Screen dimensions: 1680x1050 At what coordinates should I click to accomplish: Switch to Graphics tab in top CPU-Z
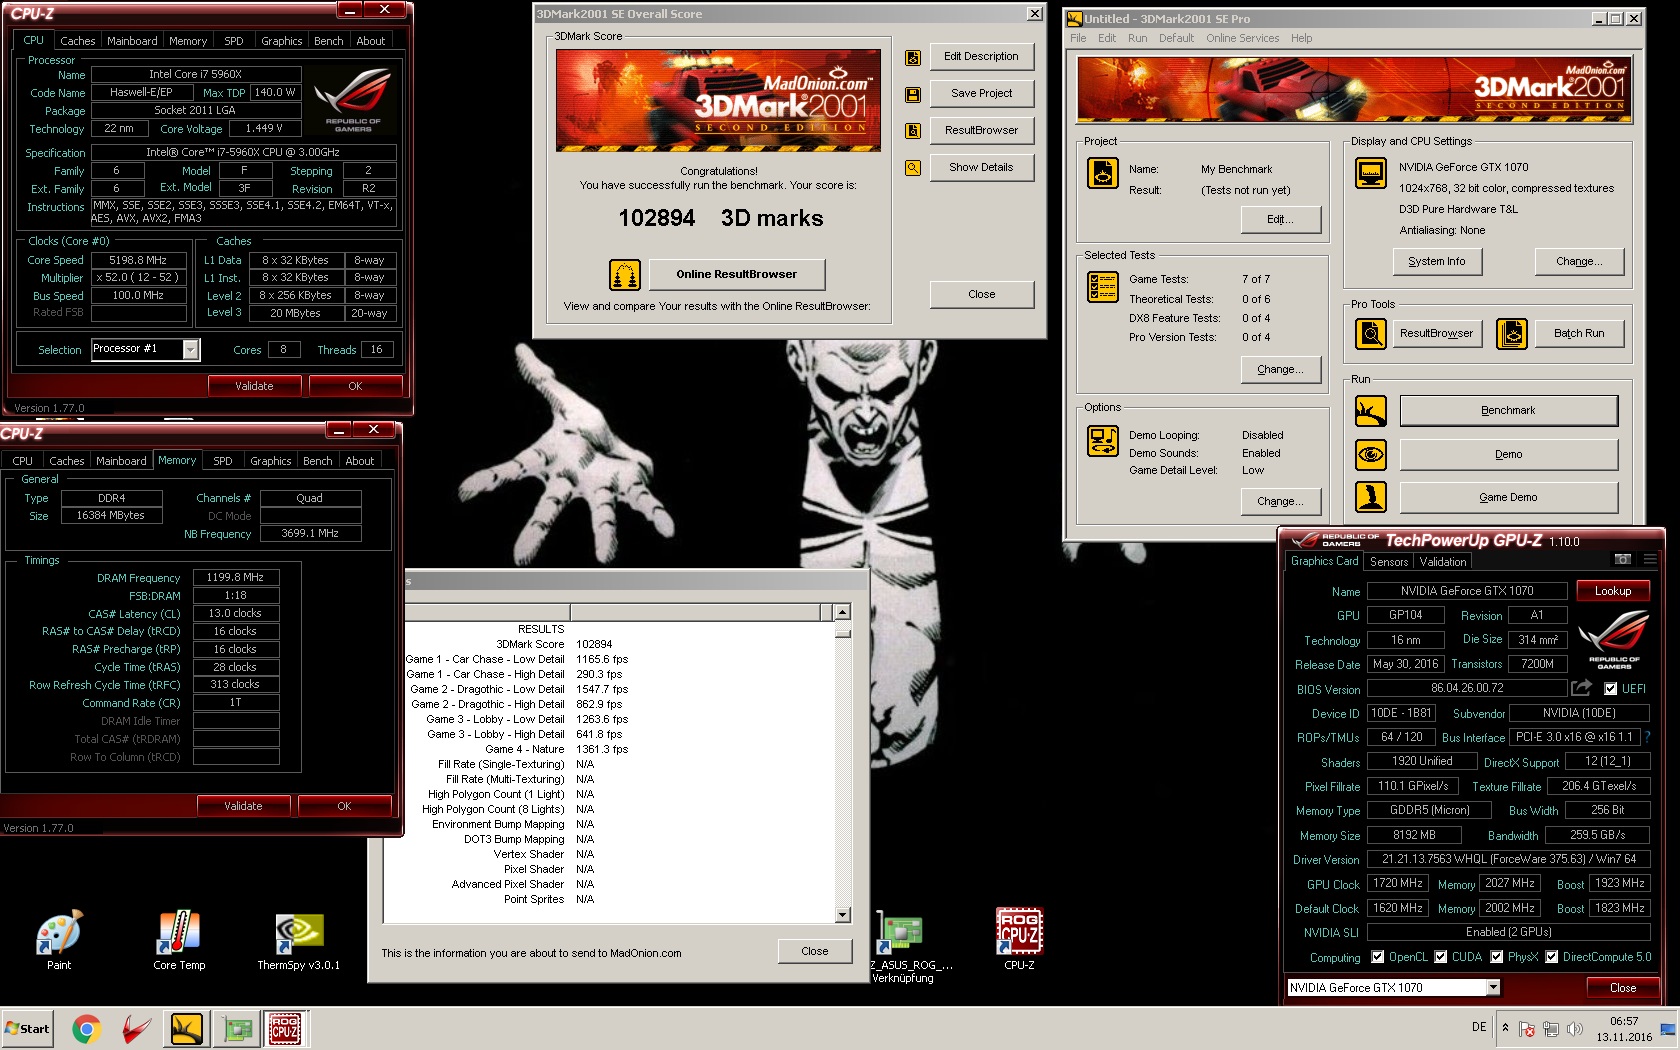click(x=281, y=41)
